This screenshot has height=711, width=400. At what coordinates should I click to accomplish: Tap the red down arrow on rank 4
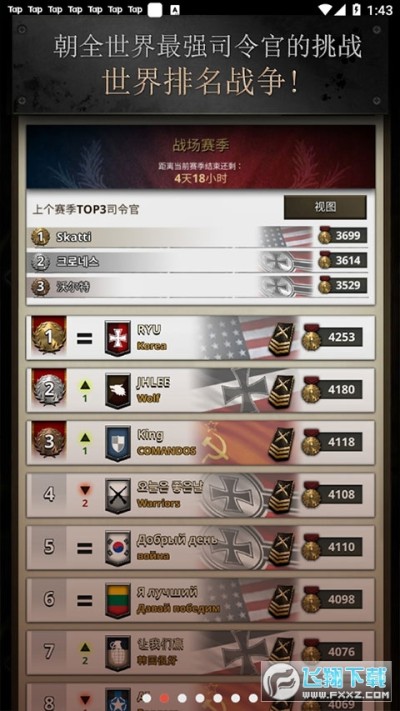[85, 490]
